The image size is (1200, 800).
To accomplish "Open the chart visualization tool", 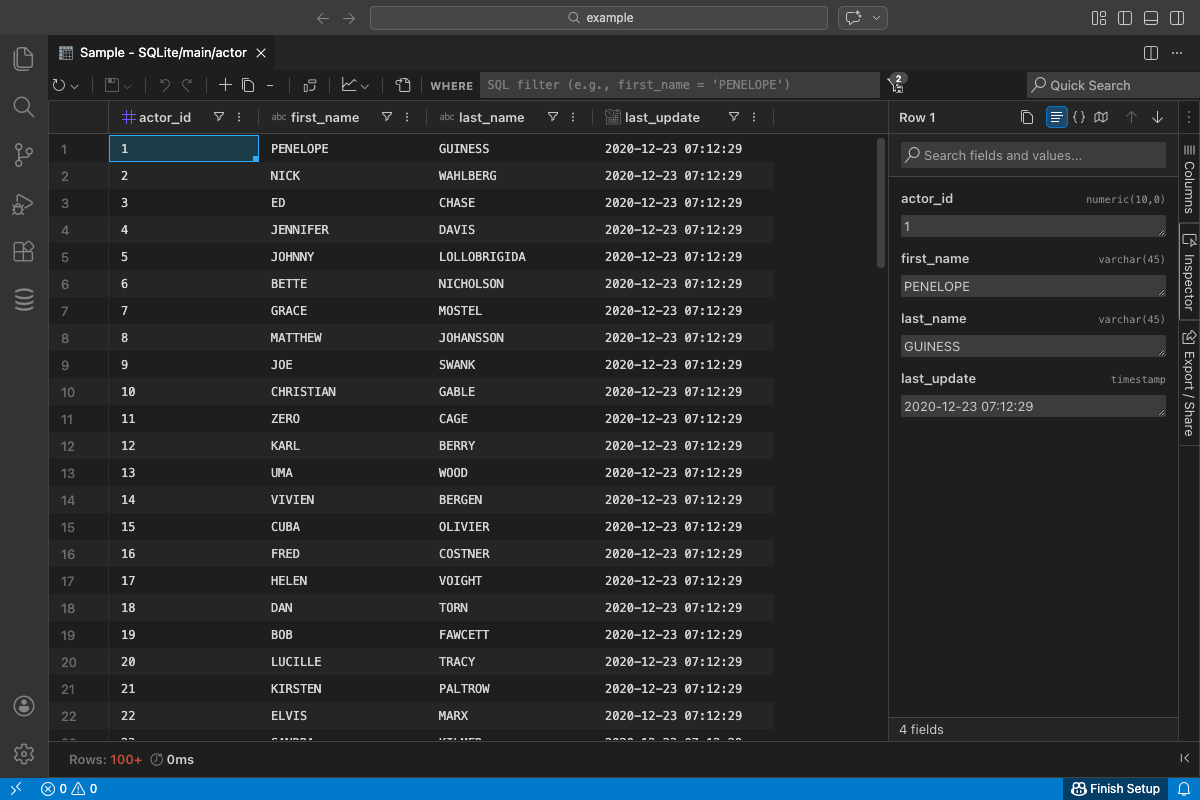I will [x=349, y=85].
